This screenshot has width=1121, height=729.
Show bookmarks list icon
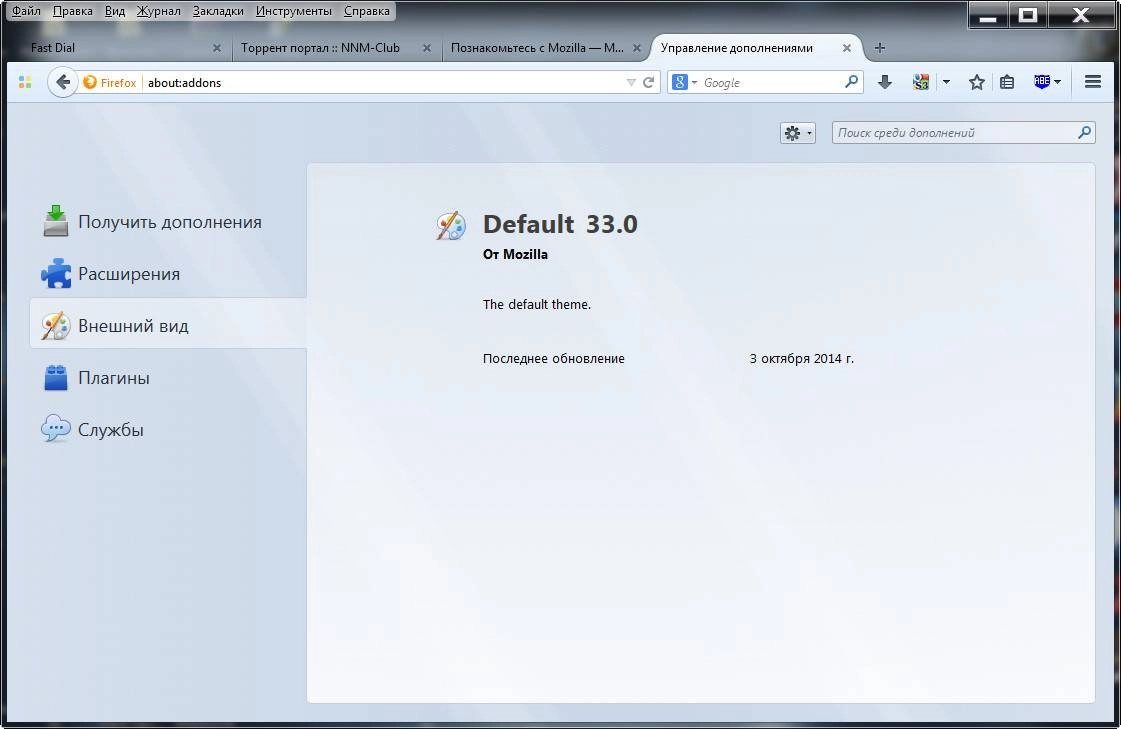coord(1007,82)
